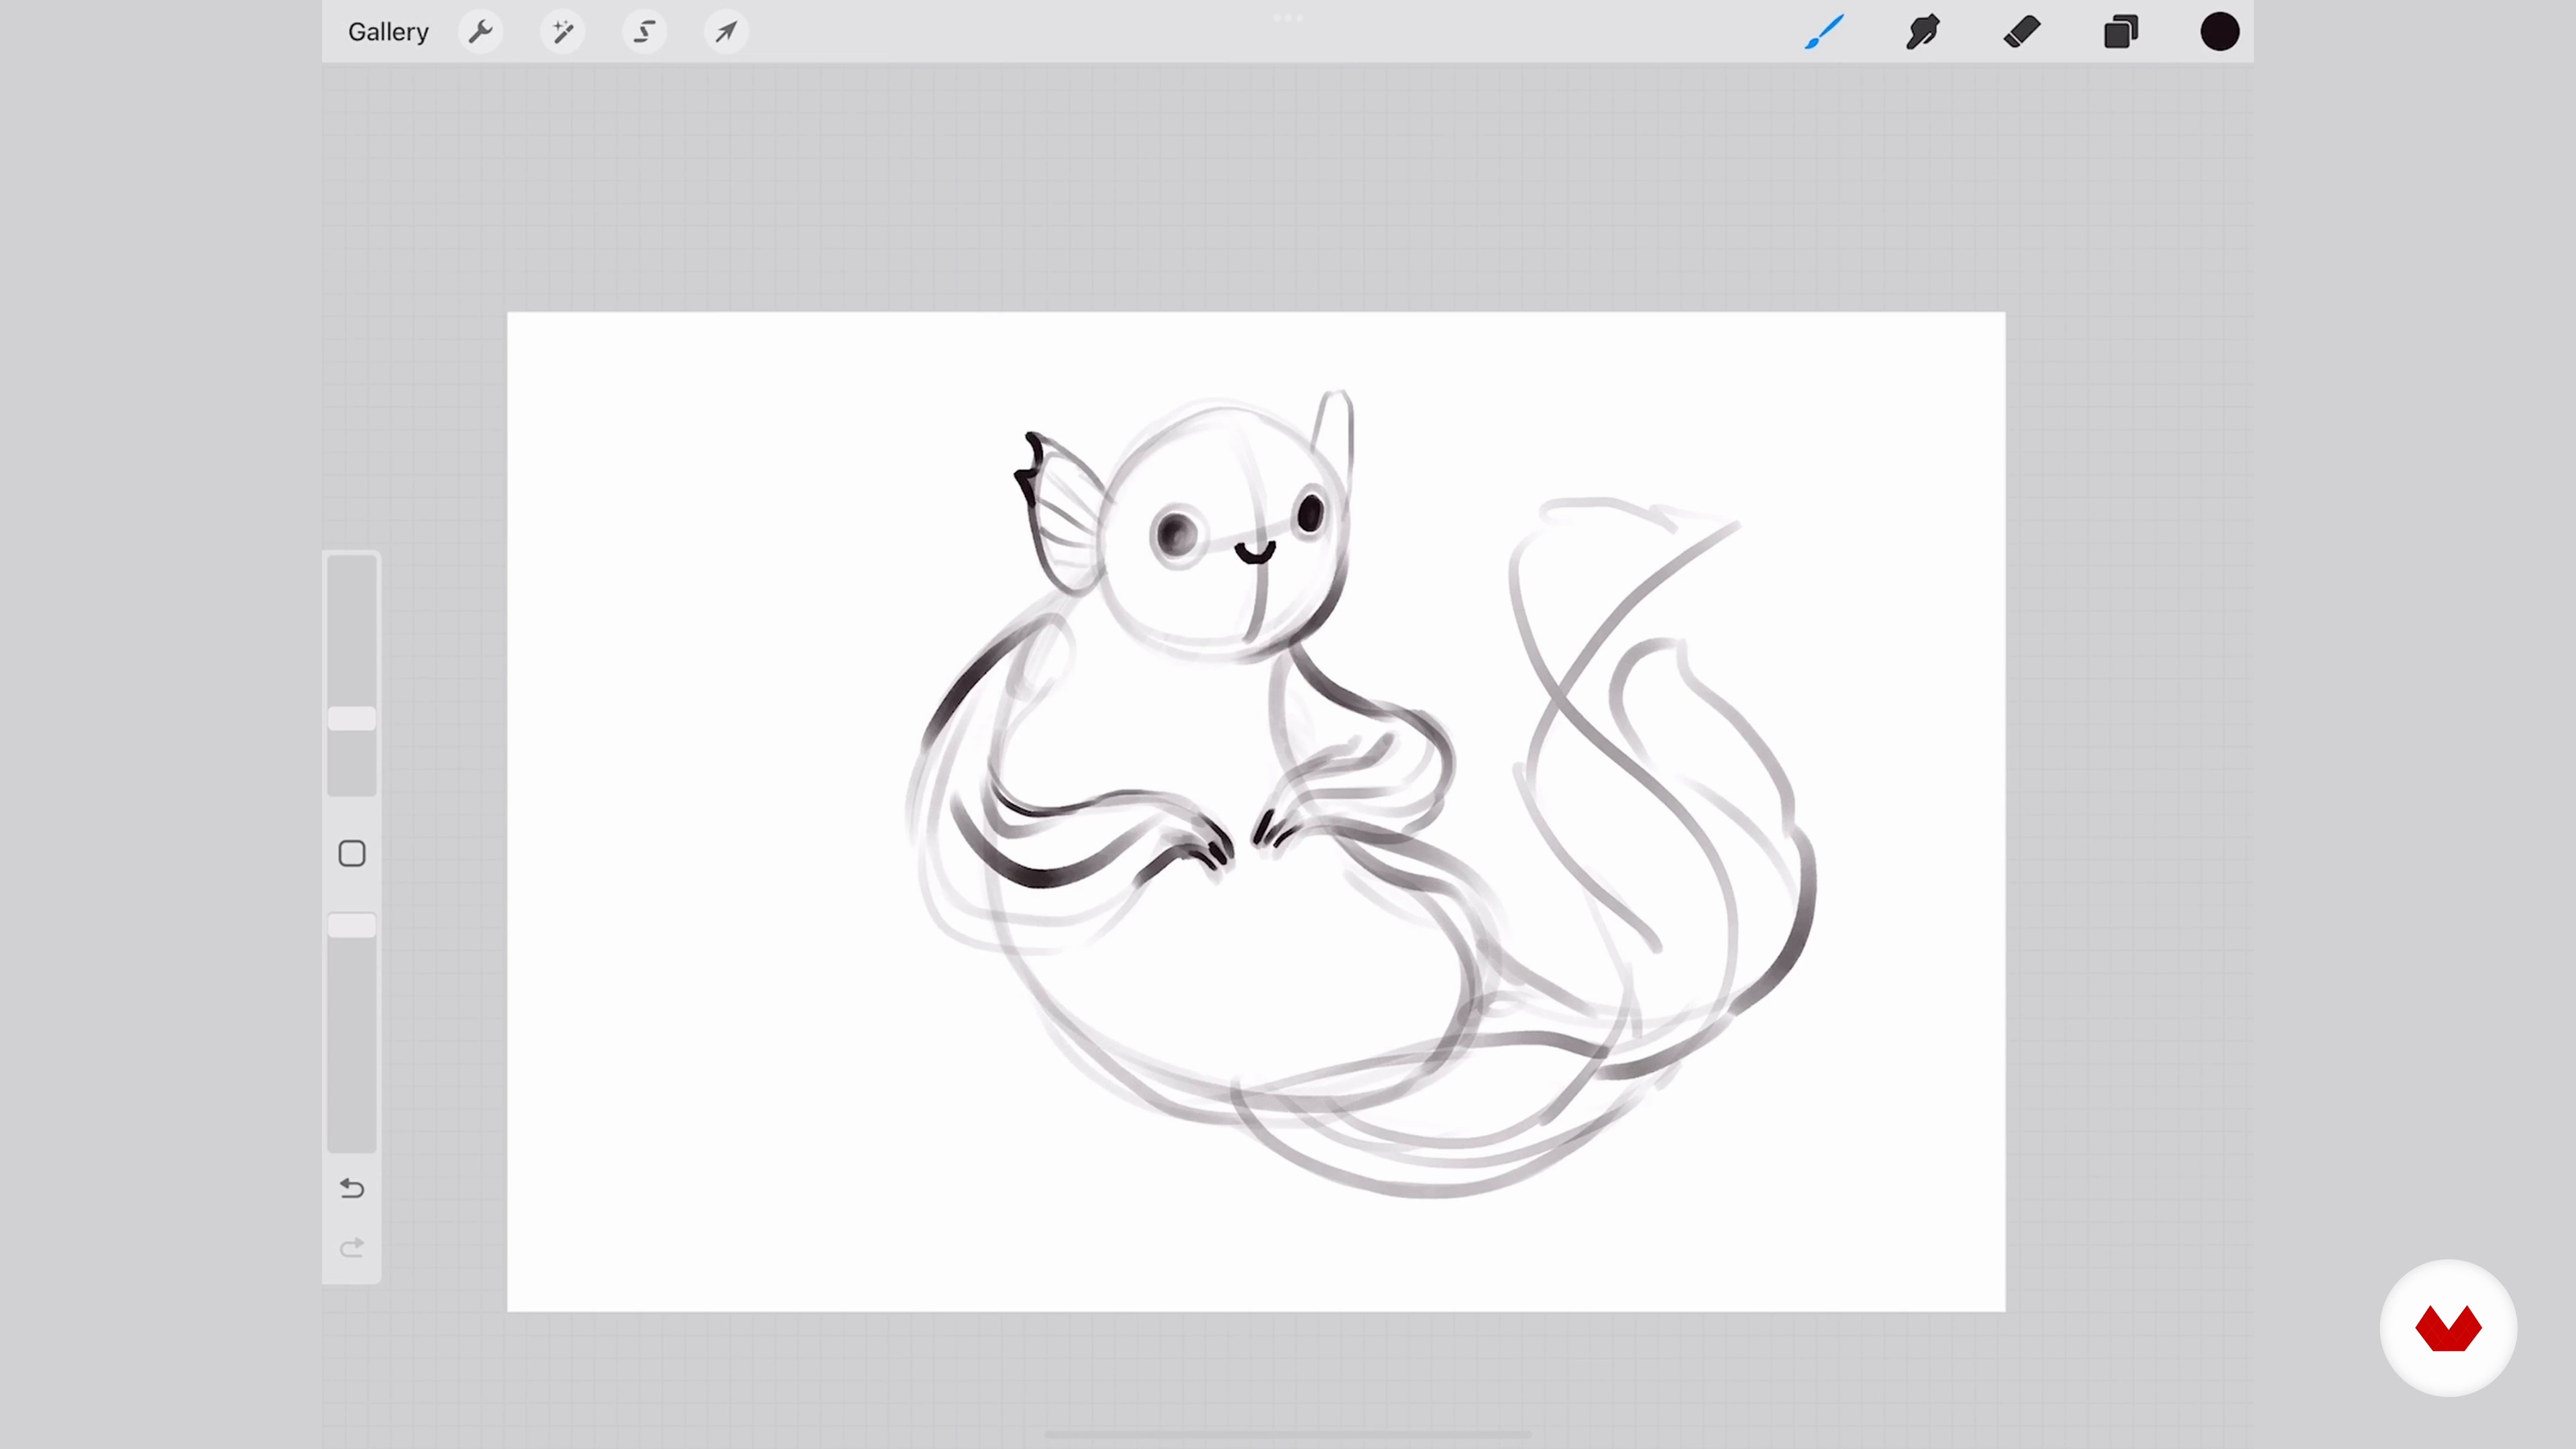This screenshot has width=2576, height=1449.
Task: Select the Paint brush tool
Action: click(x=1825, y=32)
